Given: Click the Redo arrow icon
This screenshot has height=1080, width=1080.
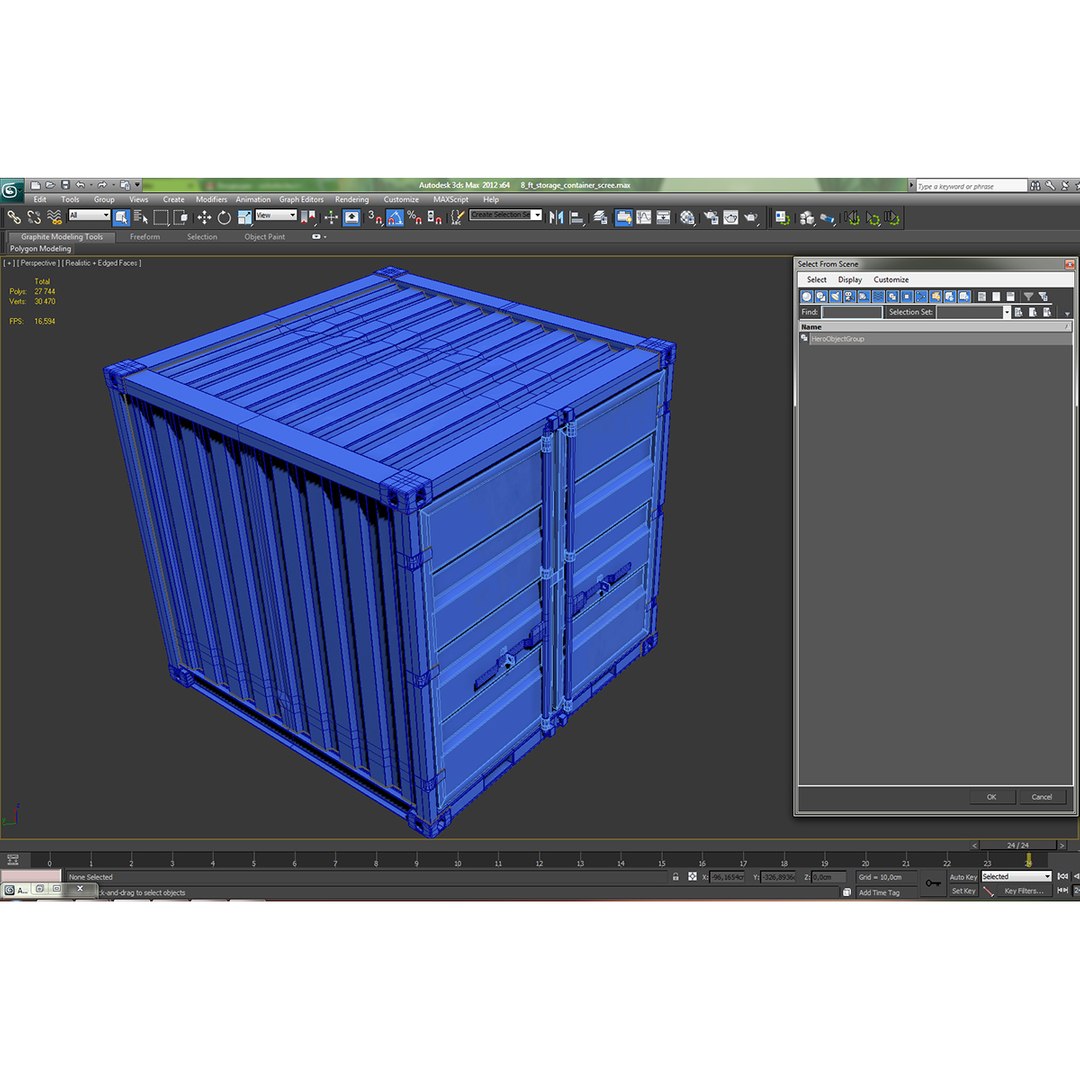Looking at the screenshot, I should click(102, 185).
